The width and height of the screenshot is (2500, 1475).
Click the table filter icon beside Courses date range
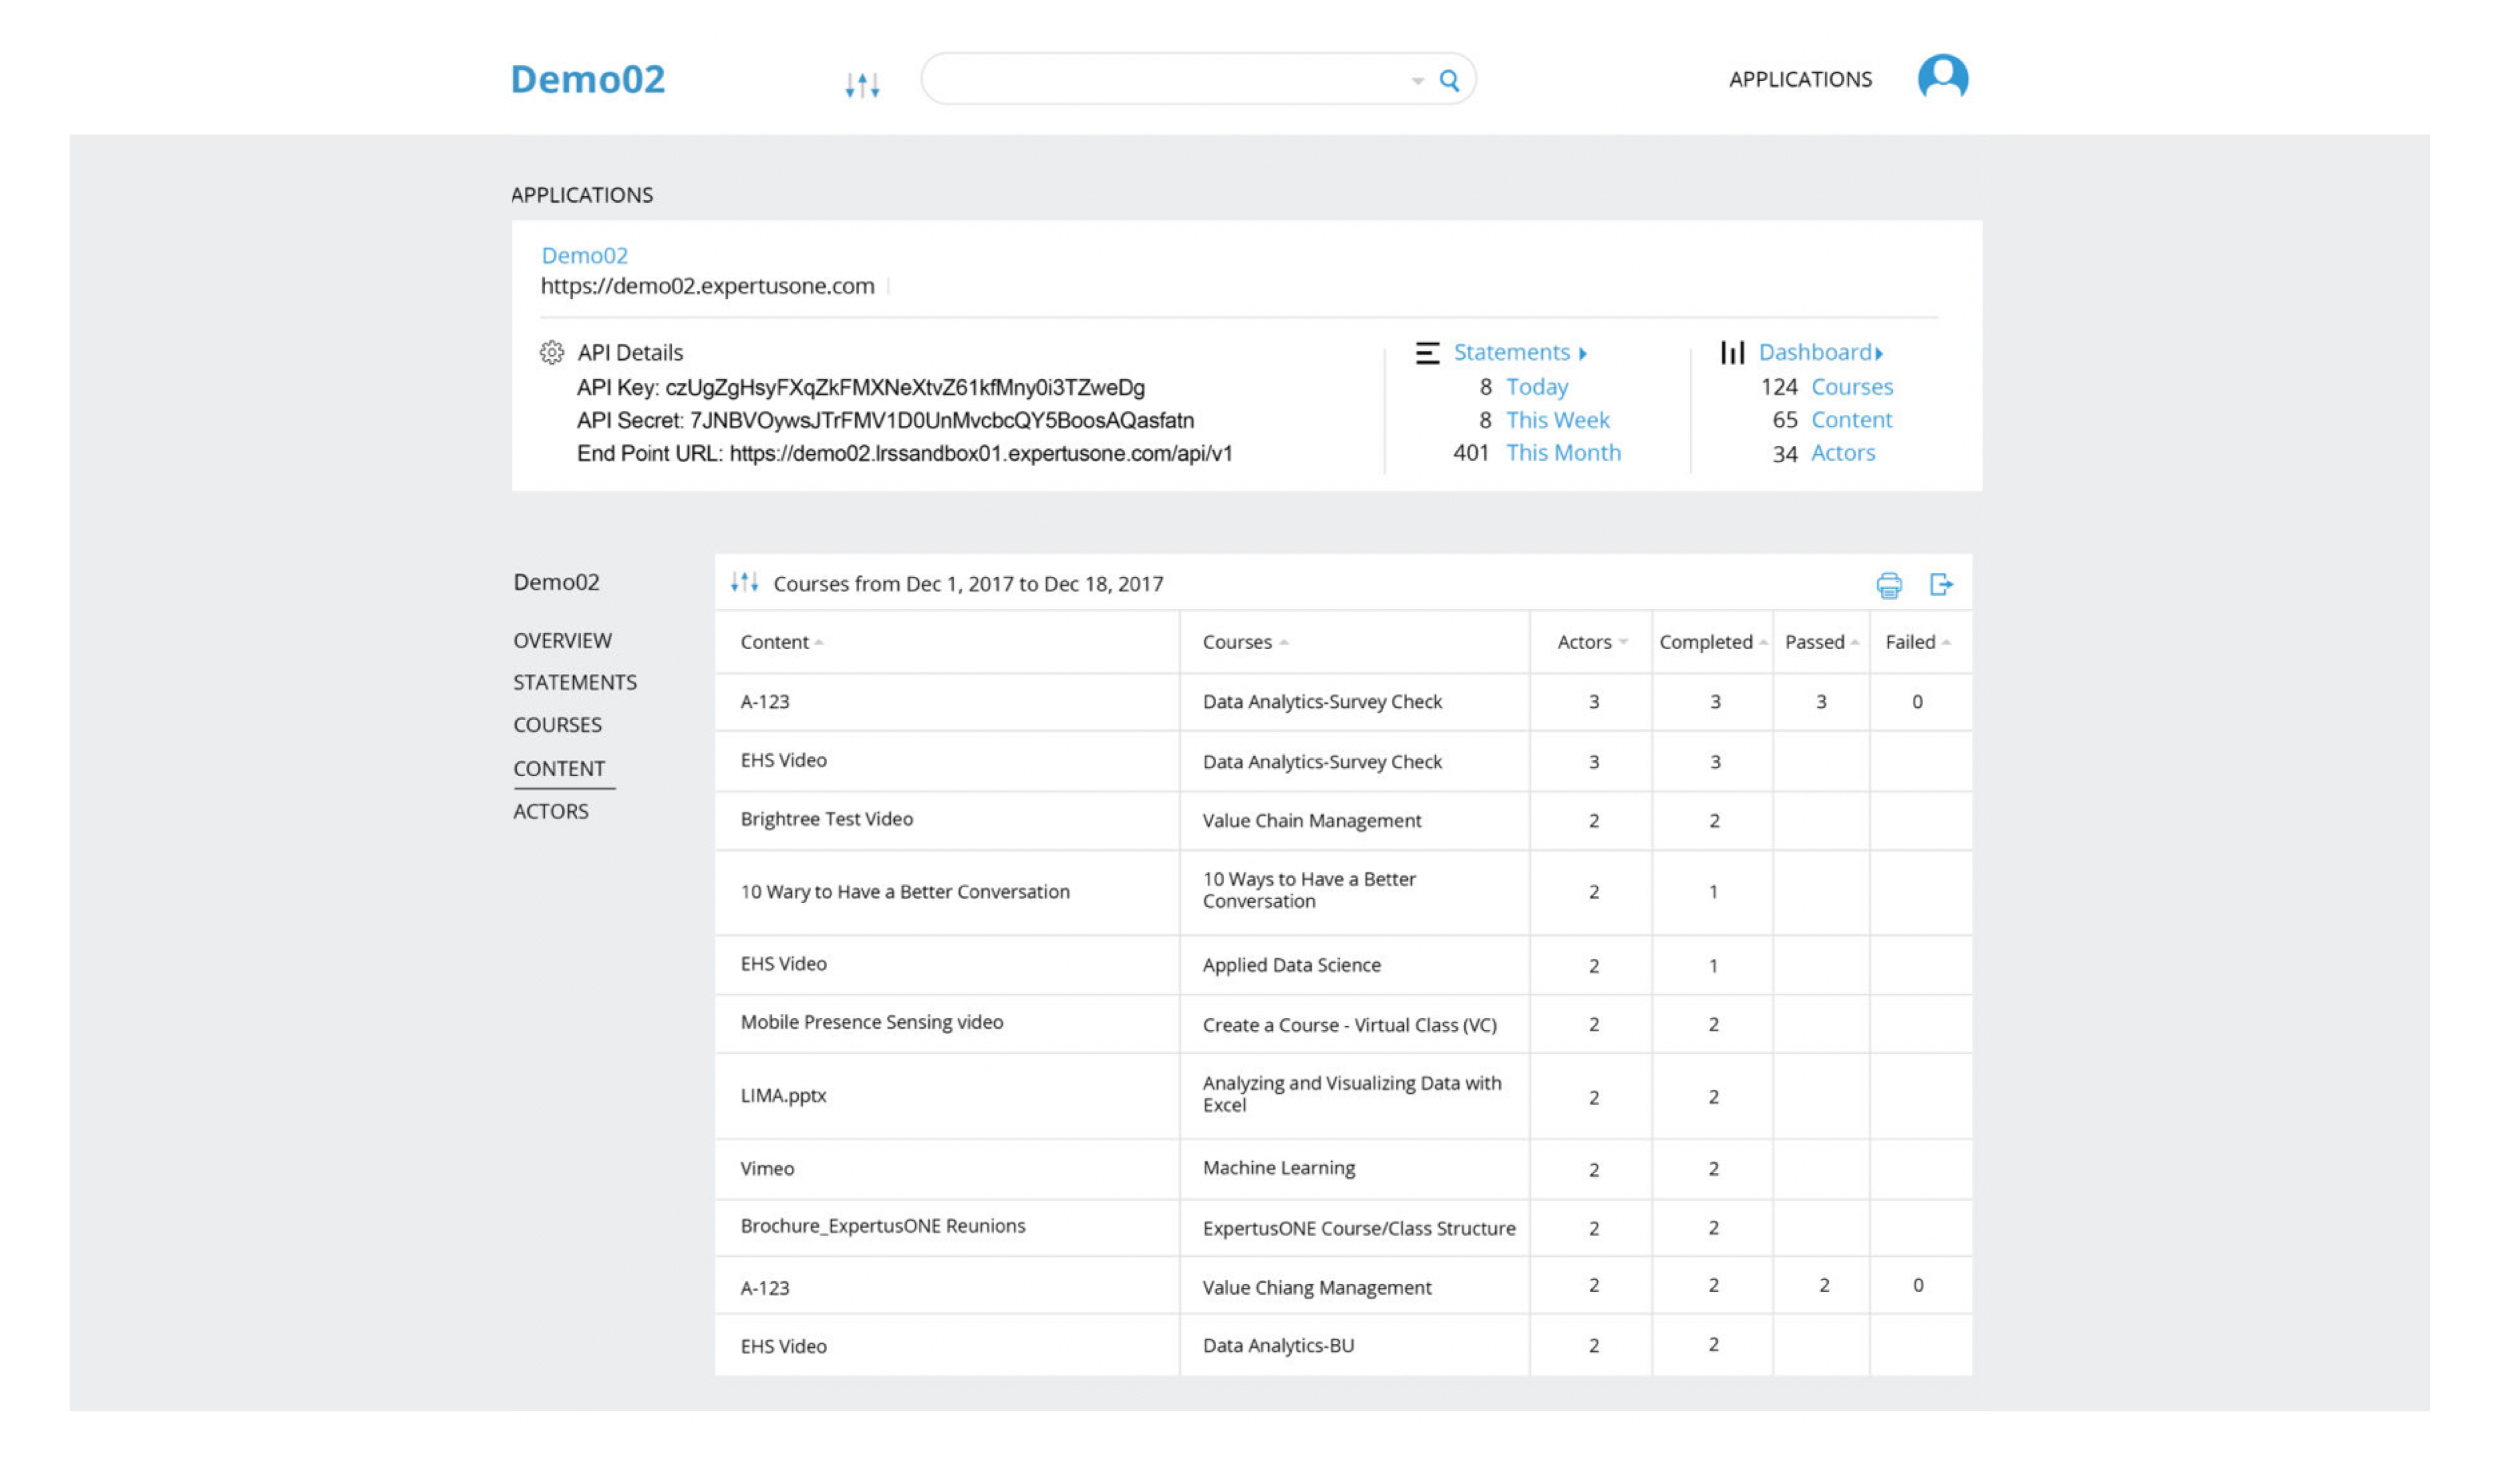click(x=744, y=582)
